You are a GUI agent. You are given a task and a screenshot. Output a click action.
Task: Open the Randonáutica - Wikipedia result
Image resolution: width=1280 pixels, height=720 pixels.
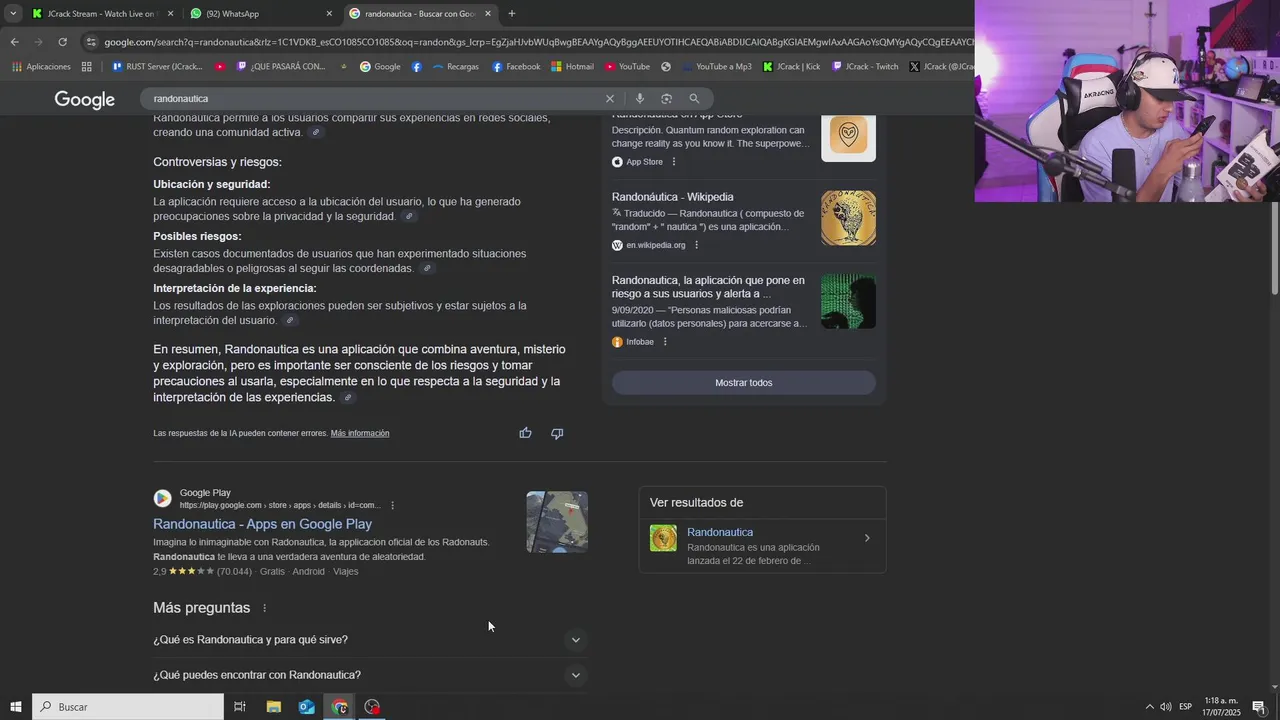click(672, 197)
